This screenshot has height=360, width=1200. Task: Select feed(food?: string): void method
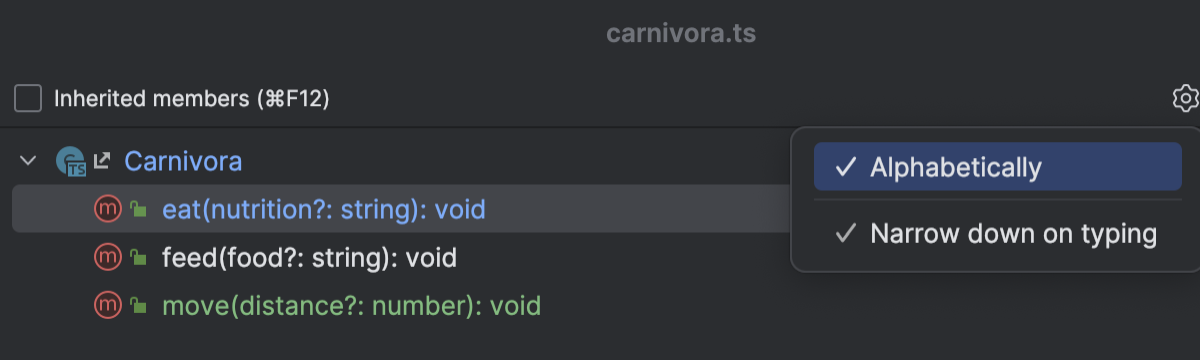click(309, 258)
